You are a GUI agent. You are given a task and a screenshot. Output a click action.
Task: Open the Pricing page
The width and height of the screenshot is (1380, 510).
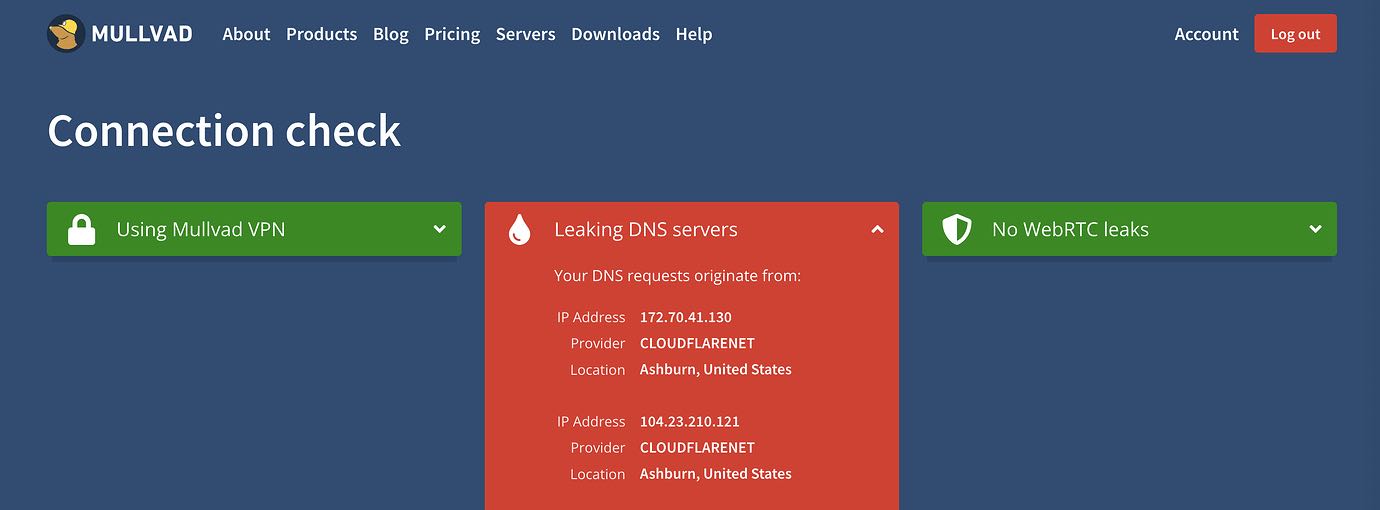452,34
